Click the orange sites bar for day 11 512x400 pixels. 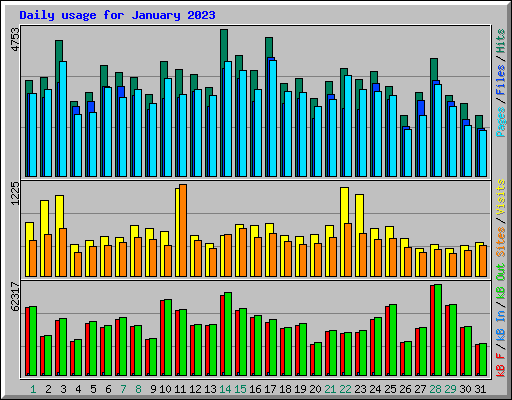tap(183, 230)
